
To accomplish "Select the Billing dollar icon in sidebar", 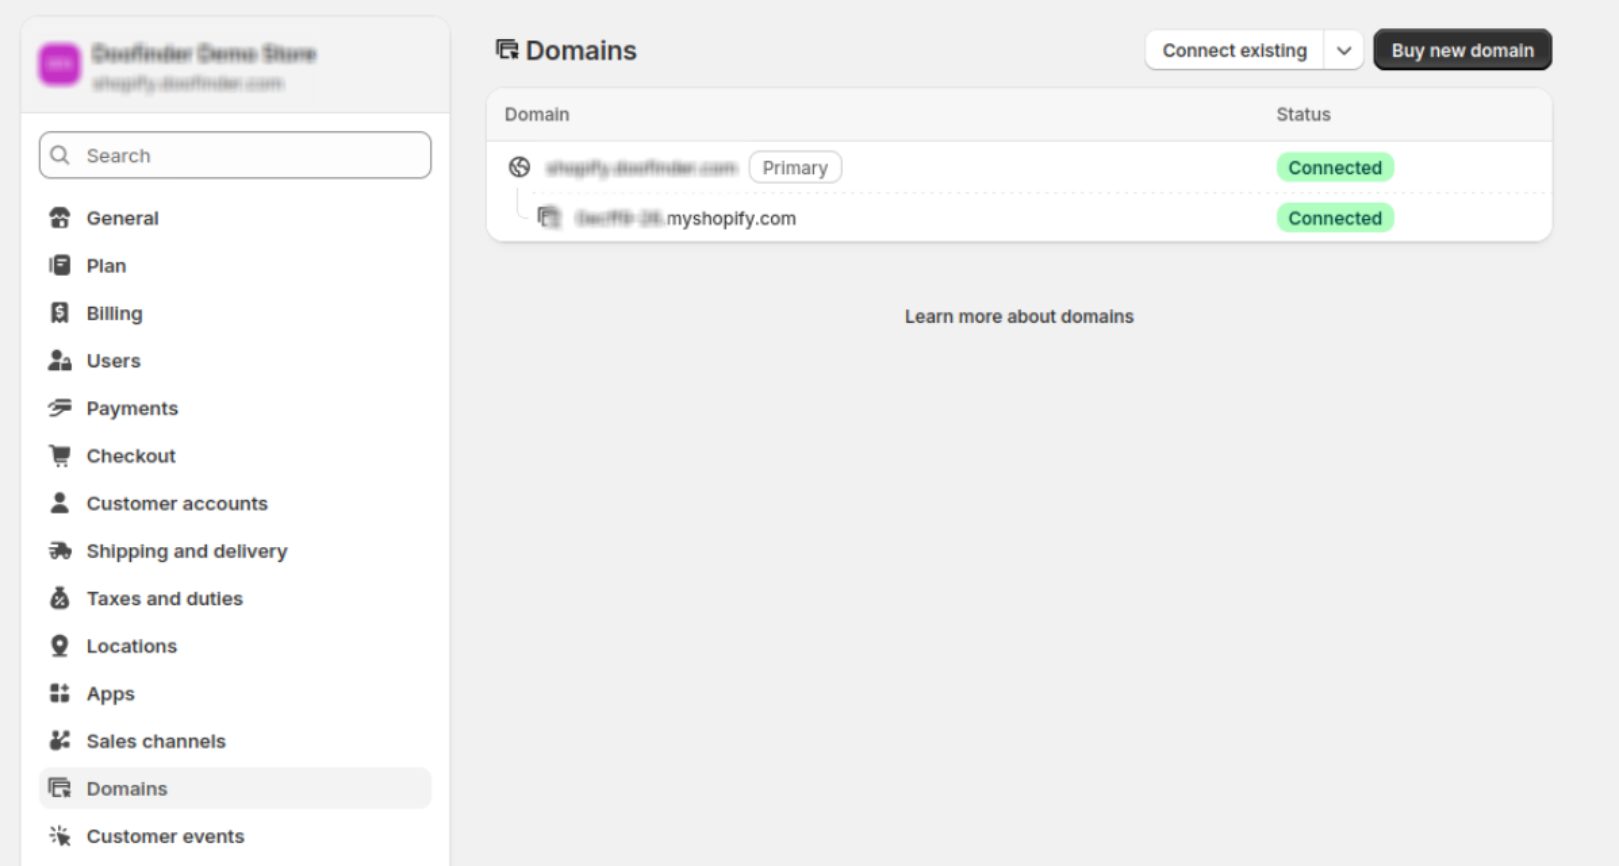I will tap(59, 313).
